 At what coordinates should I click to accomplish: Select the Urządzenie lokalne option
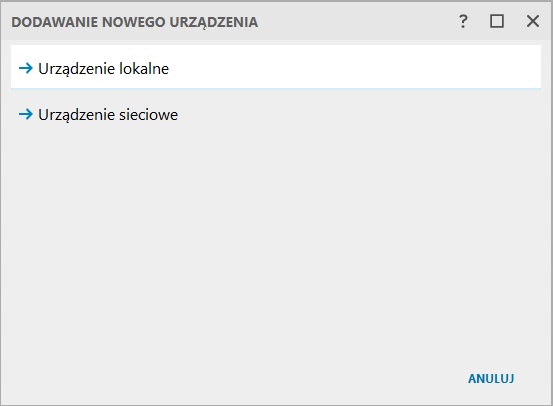pyautogui.click(x=276, y=67)
